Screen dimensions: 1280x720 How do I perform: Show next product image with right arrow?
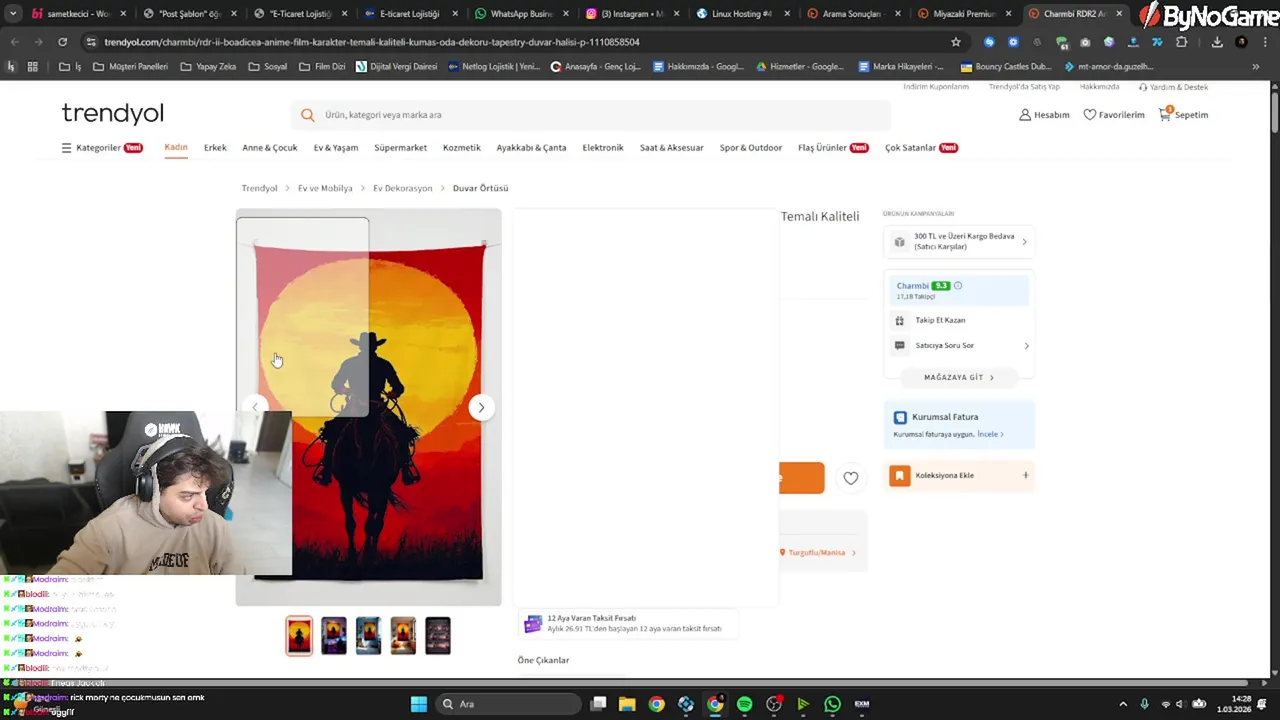pyautogui.click(x=481, y=407)
